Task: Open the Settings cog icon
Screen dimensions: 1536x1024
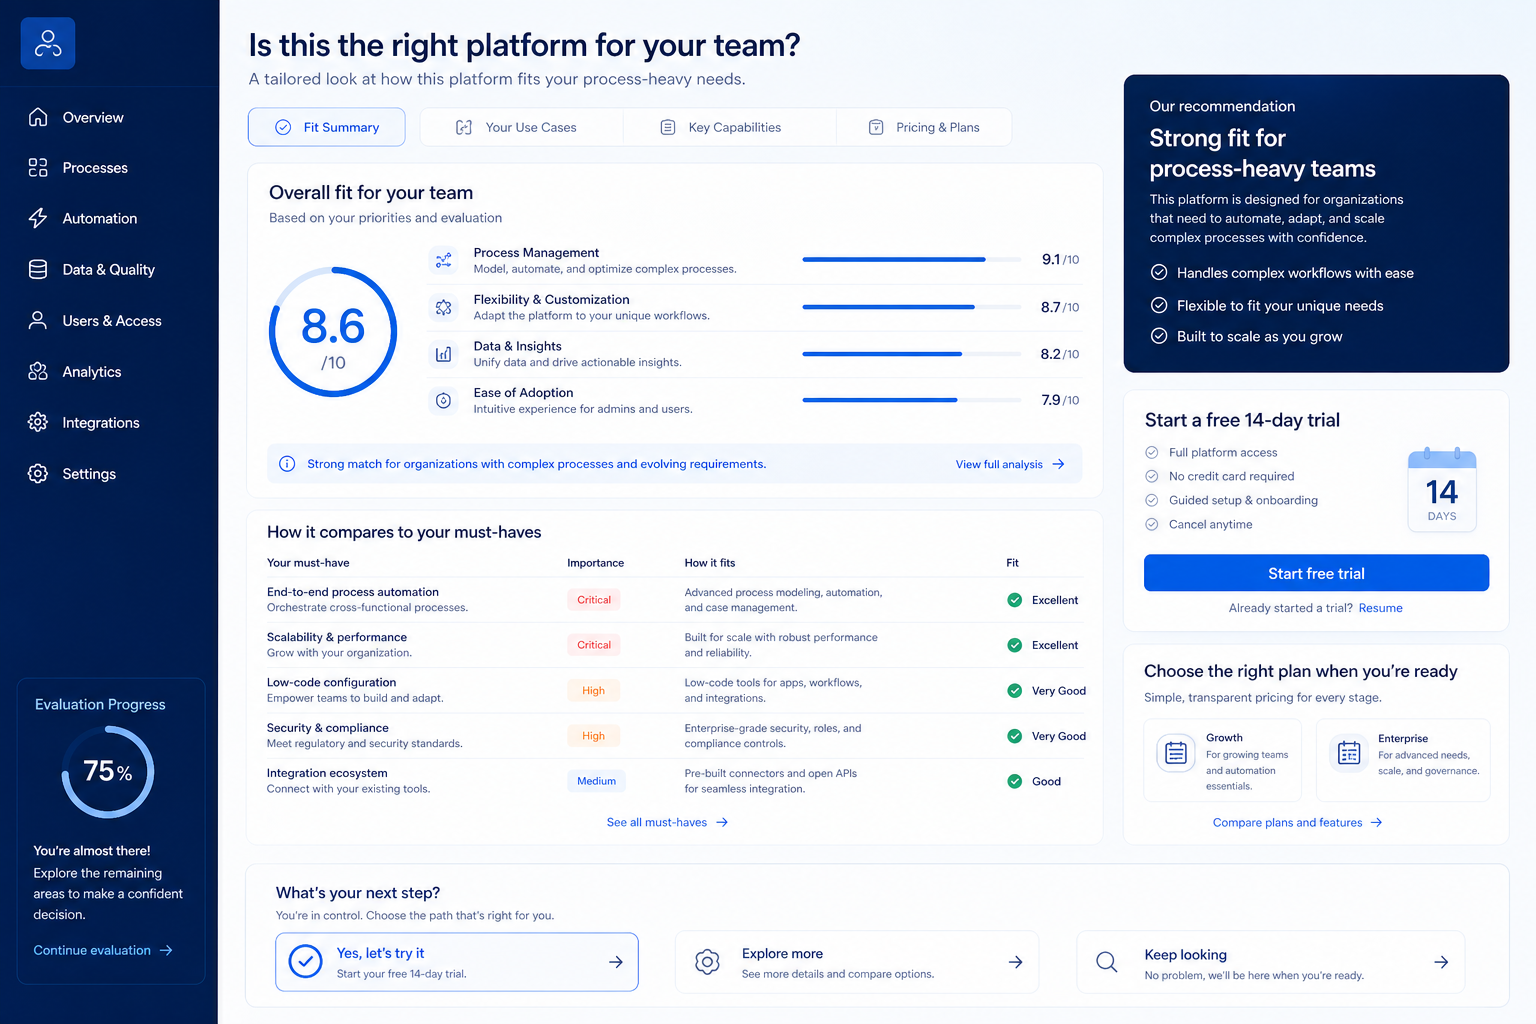Action: [x=38, y=473]
